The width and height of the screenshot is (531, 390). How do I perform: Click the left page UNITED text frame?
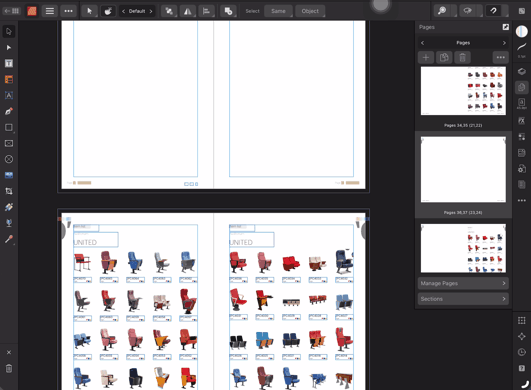(96, 240)
